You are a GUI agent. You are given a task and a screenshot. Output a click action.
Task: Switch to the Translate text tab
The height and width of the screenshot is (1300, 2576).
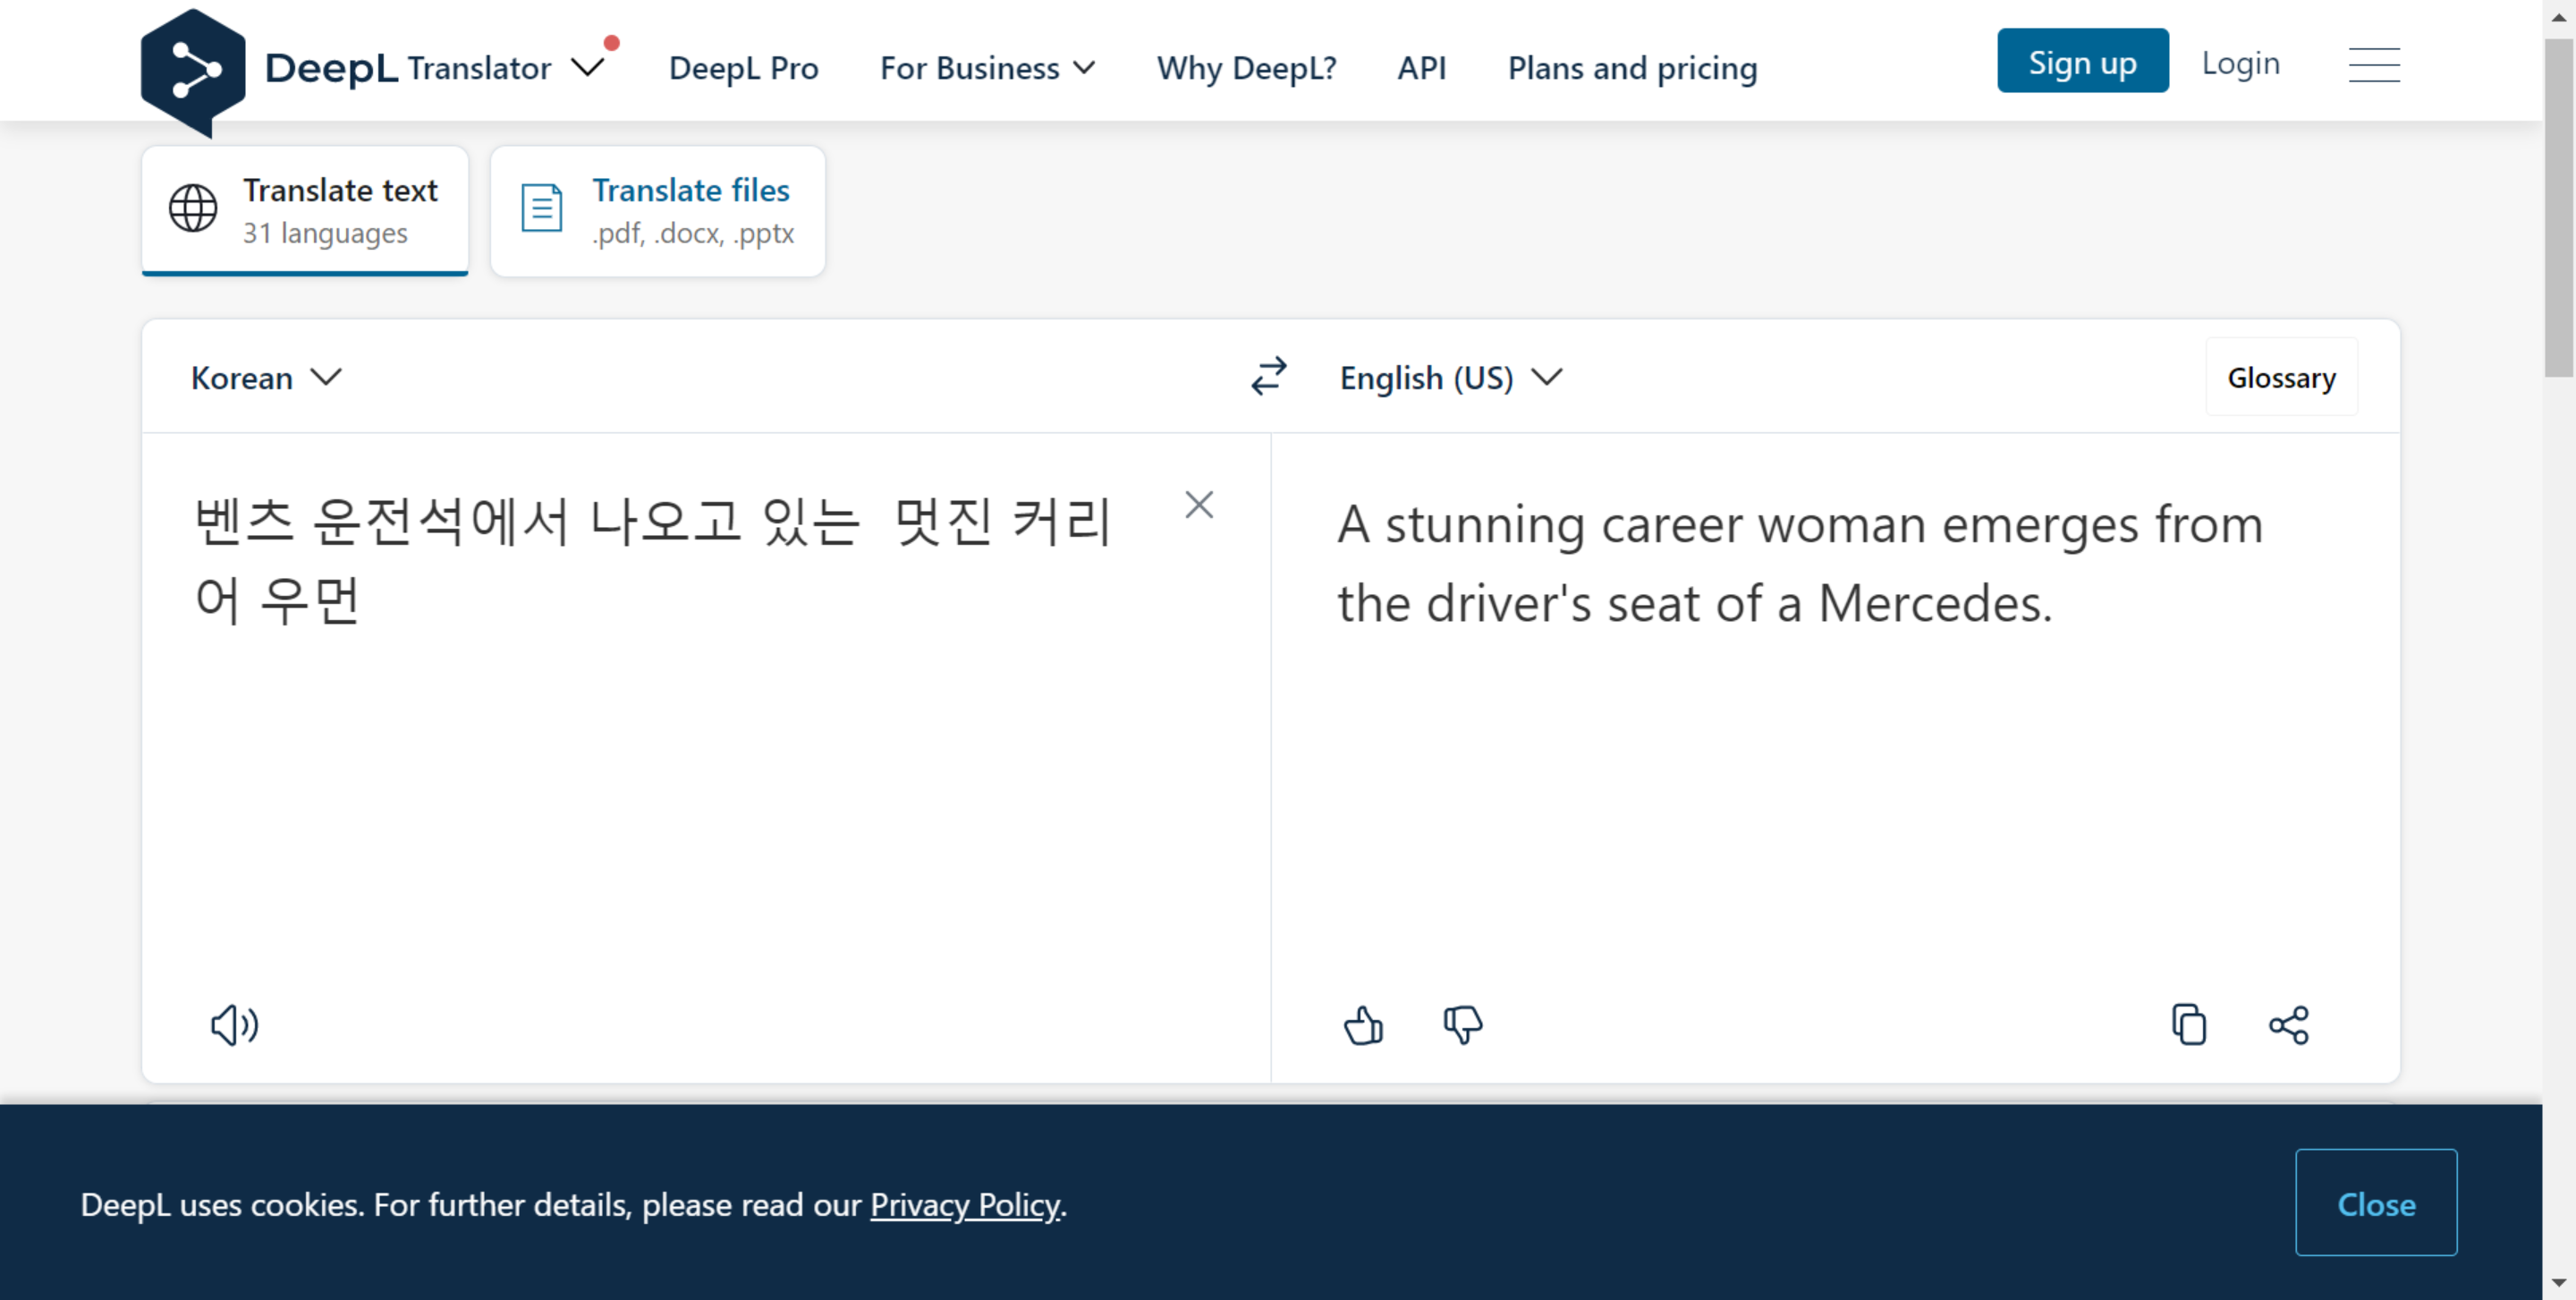[305, 211]
